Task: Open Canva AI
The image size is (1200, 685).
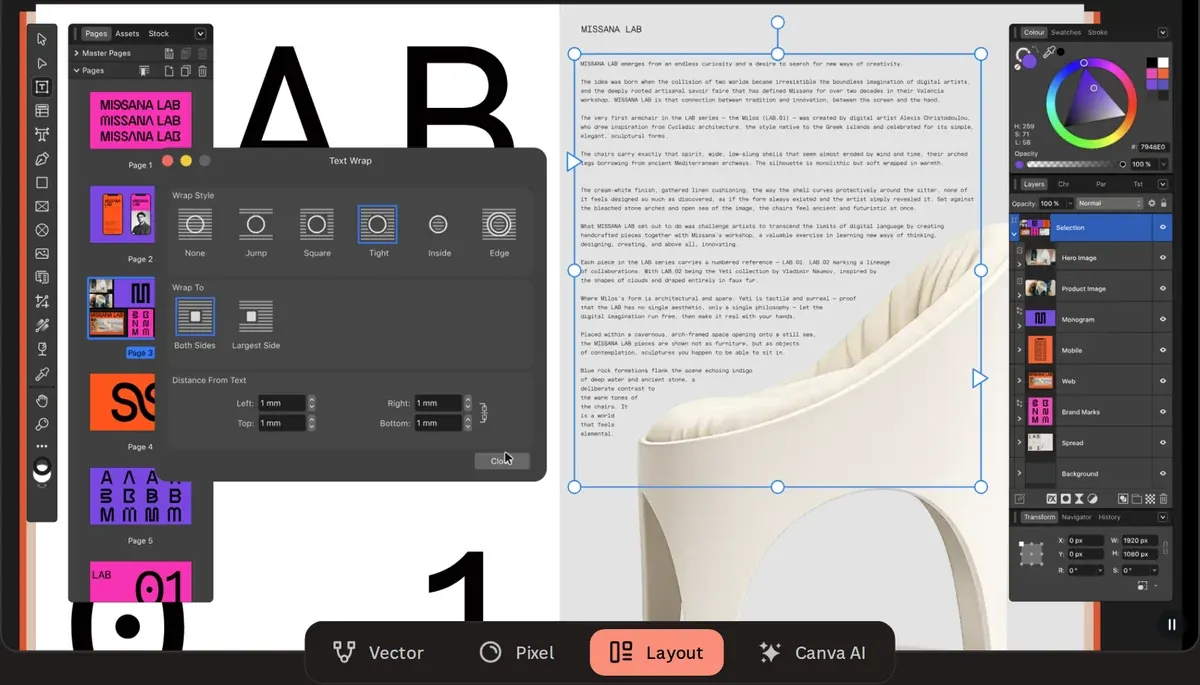Action: pos(813,653)
